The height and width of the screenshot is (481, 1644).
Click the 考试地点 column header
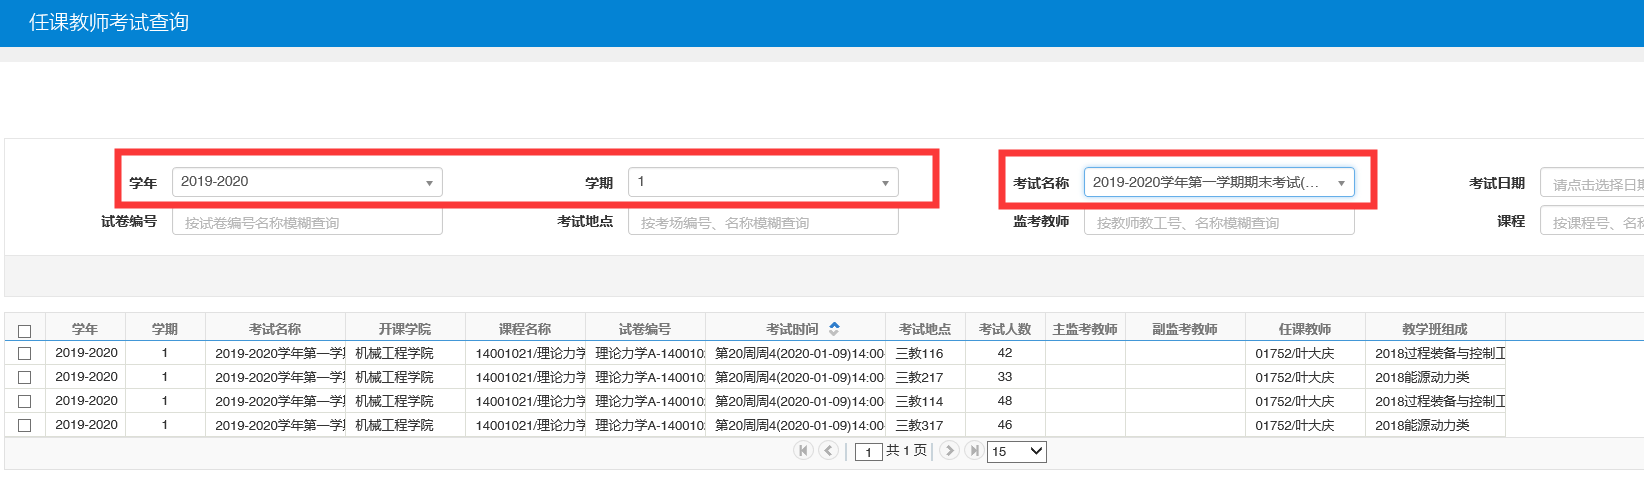pyautogui.click(x=925, y=329)
